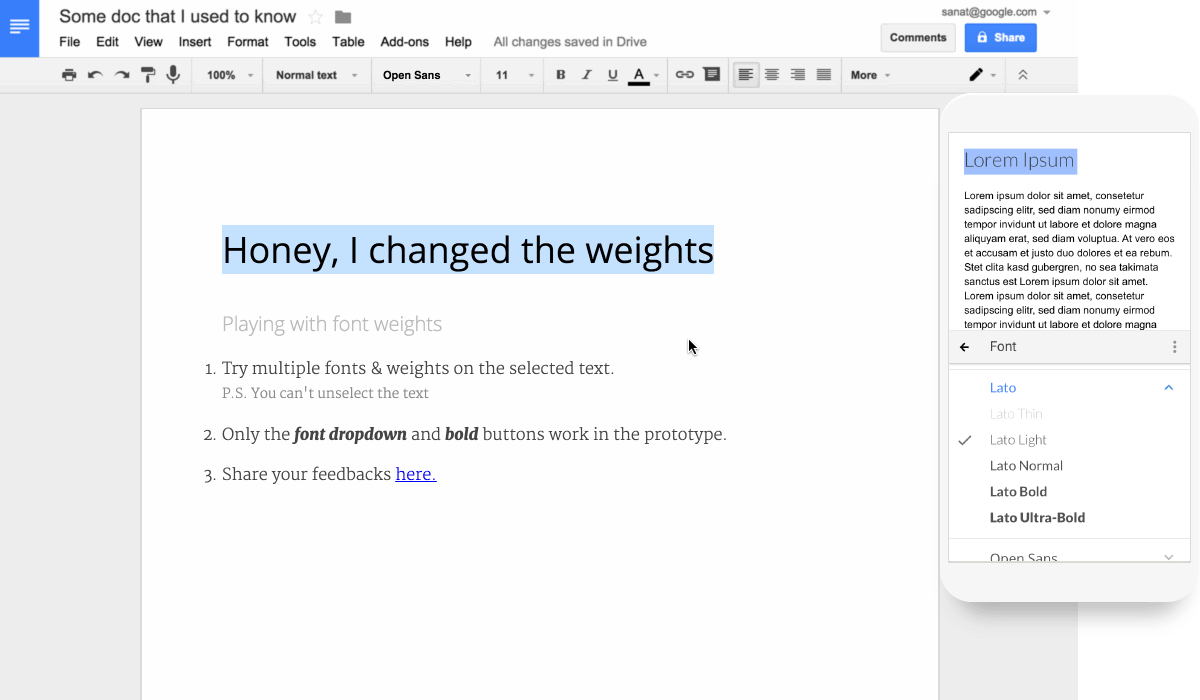Screen dimensions: 1200x700
Task: Toggle italic formatting button
Action: point(586,75)
